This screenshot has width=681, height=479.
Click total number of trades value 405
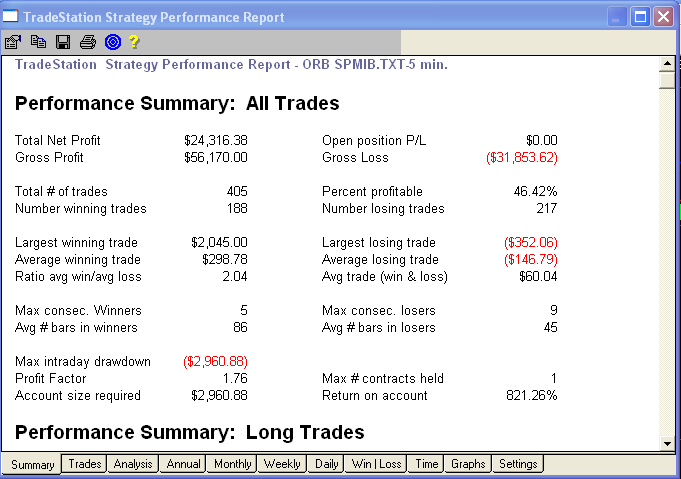point(237,191)
